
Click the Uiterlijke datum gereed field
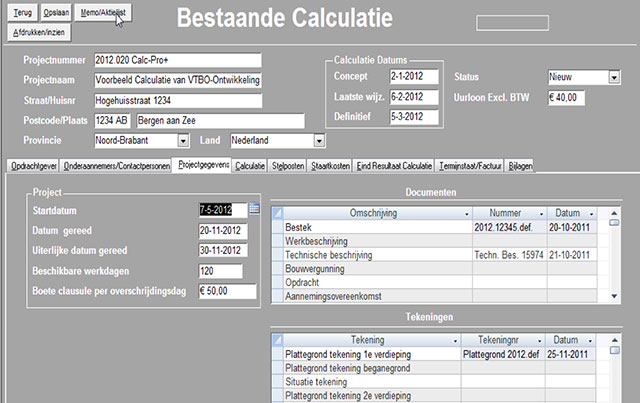click(223, 250)
